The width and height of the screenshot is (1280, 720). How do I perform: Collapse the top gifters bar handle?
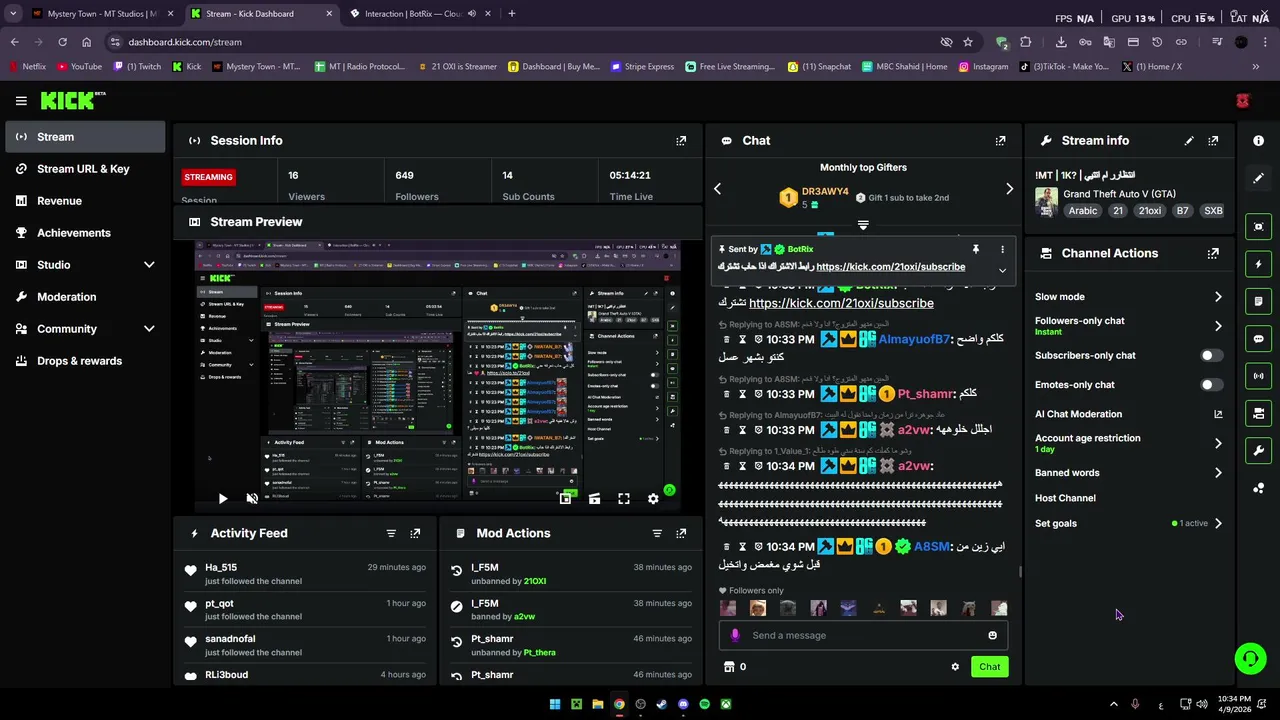[863, 226]
